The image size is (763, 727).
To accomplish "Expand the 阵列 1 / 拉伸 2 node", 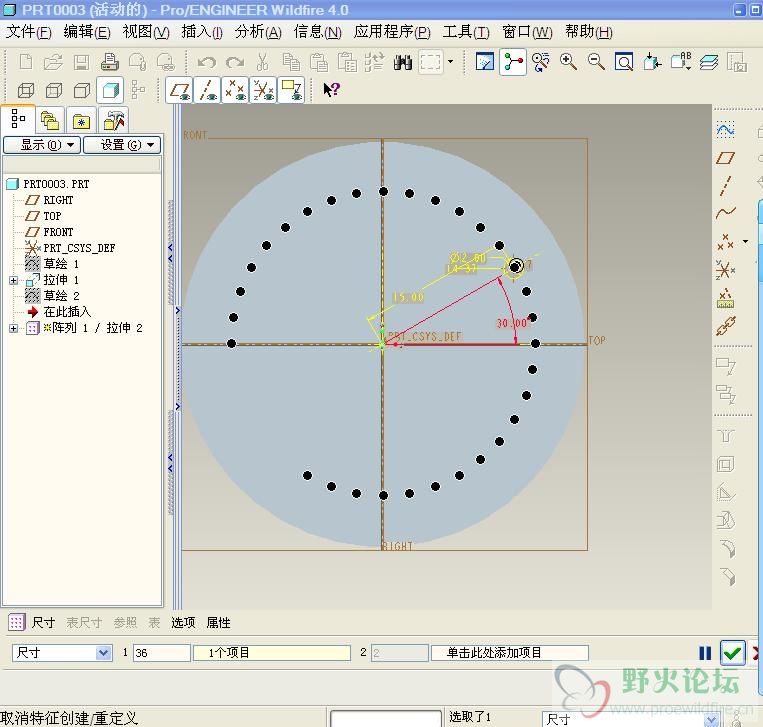I will point(13,328).
